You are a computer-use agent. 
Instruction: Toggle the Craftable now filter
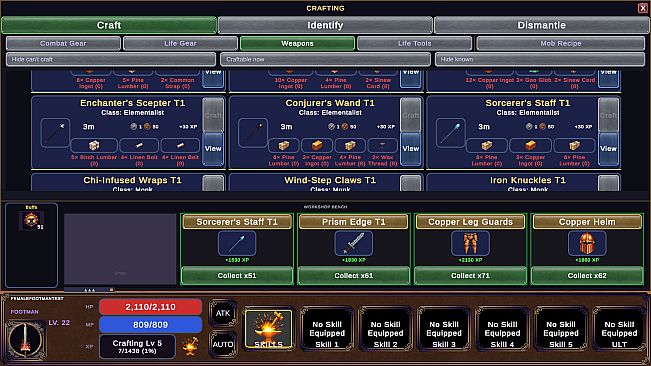[325, 59]
